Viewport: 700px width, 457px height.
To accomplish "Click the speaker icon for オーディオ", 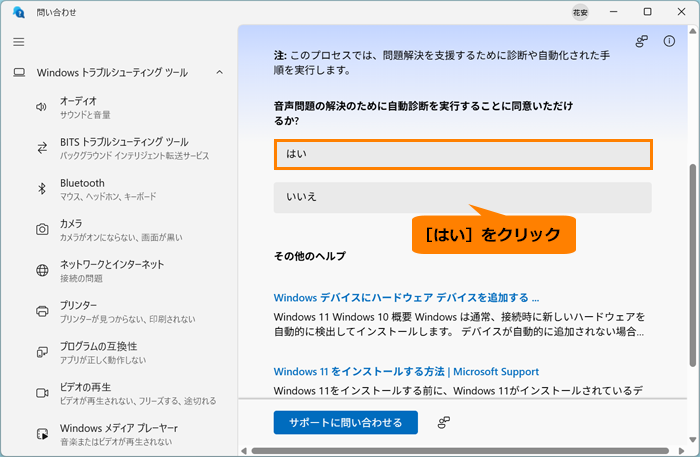I will pyautogui.click(x=42, y=107).
